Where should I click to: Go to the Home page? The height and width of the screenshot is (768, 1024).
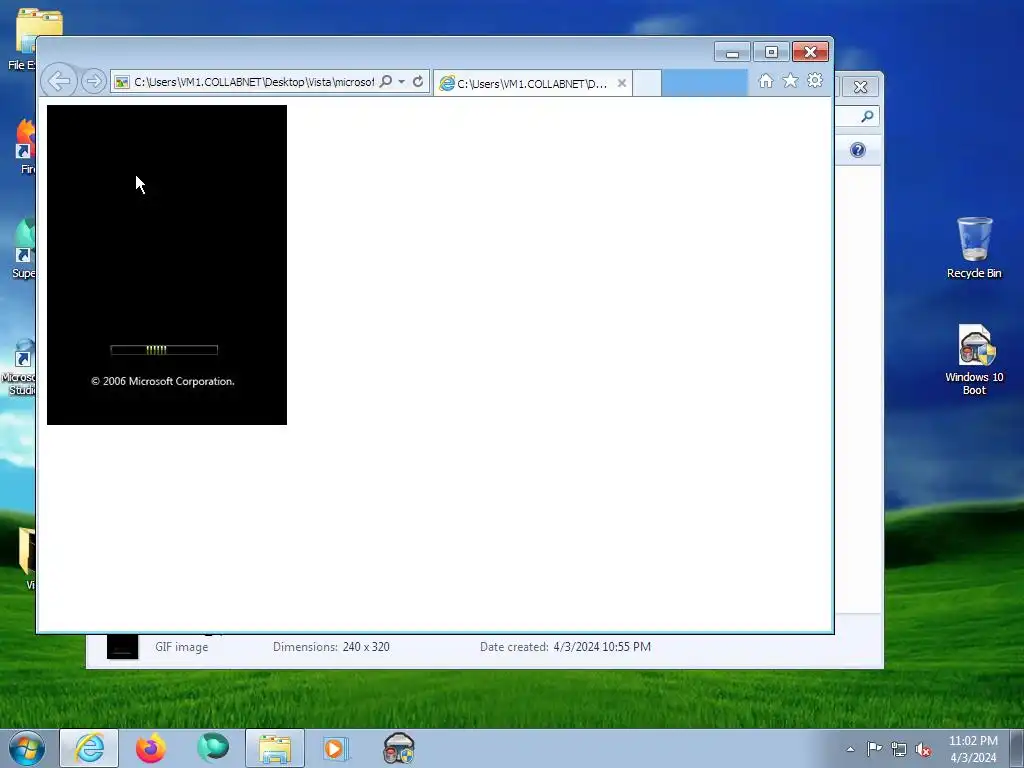click(765, 80)
